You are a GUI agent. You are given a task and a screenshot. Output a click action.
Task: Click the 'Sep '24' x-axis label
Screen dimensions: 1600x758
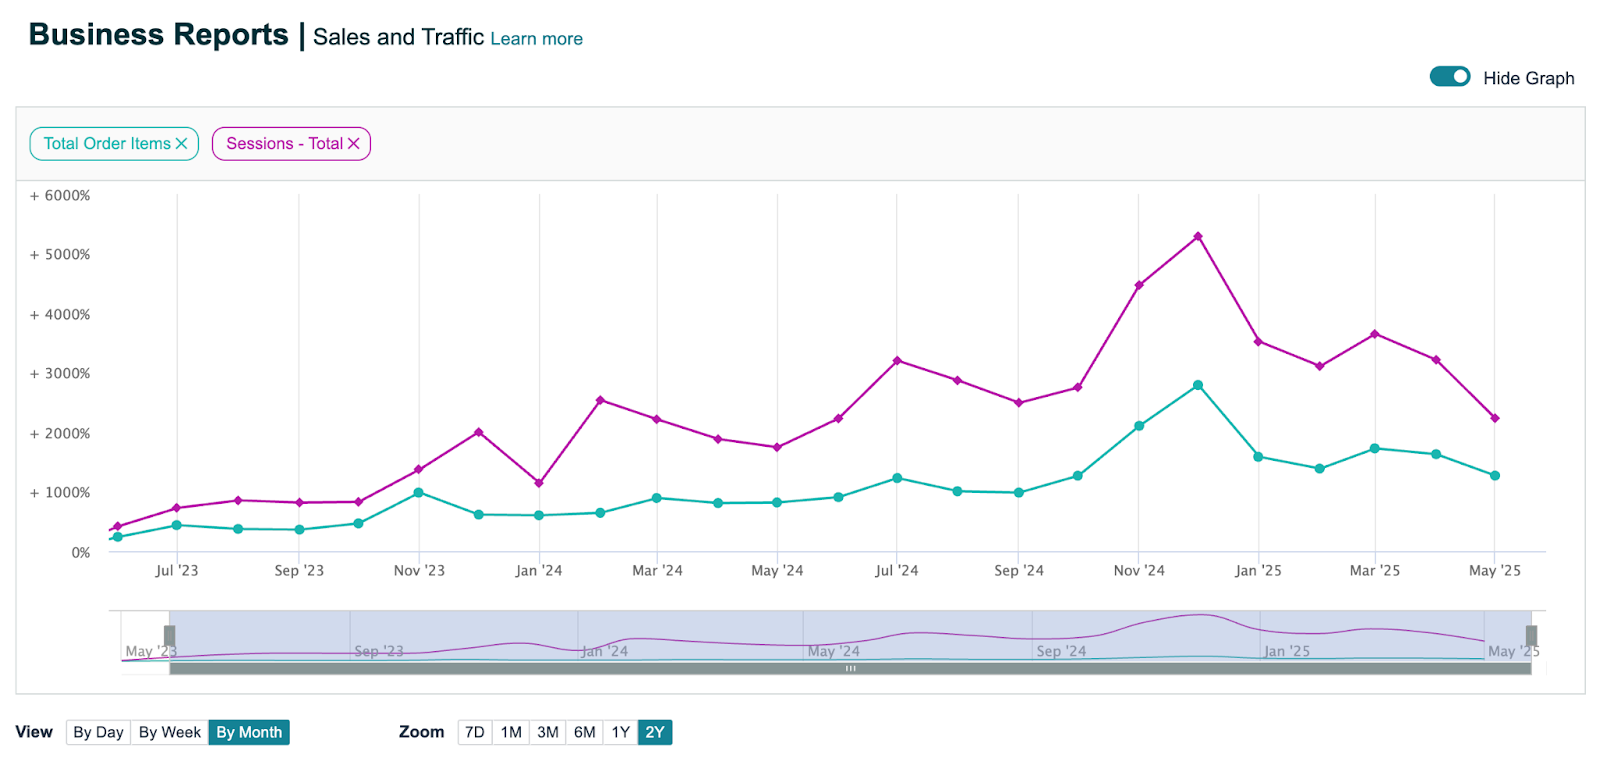pos(1019,571)
